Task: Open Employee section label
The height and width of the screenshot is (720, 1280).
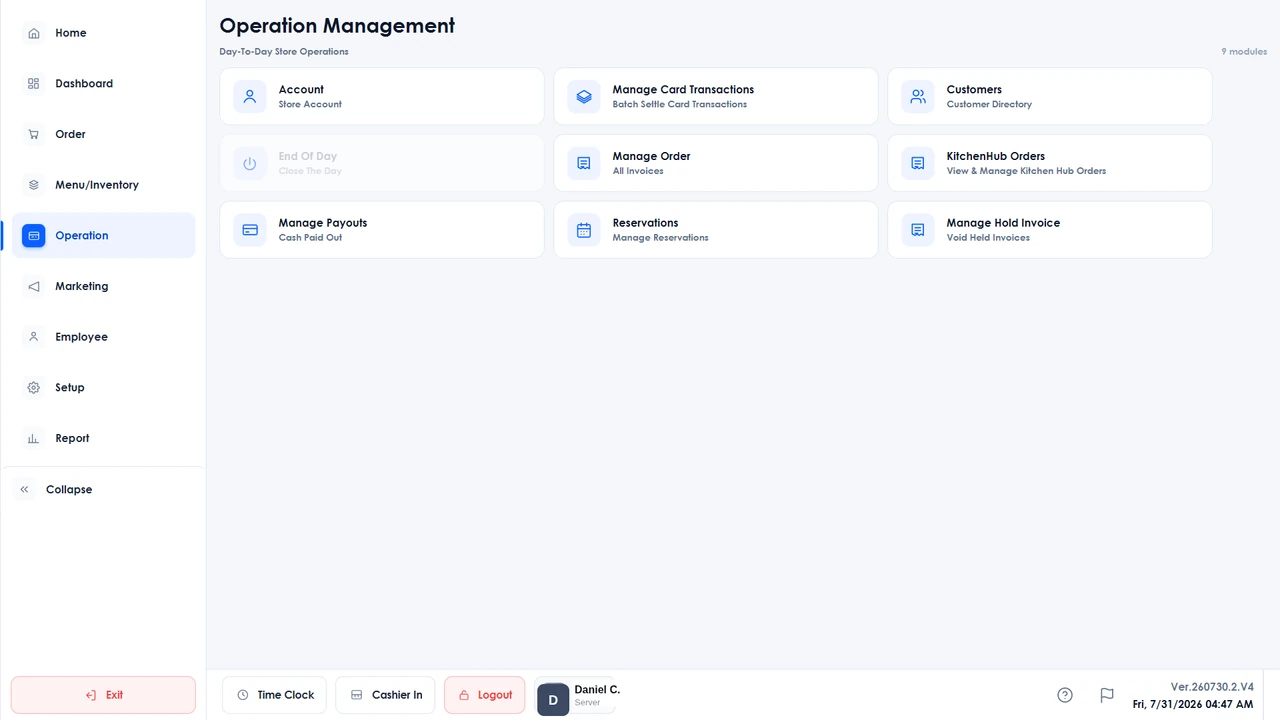Action: (82, 337)
